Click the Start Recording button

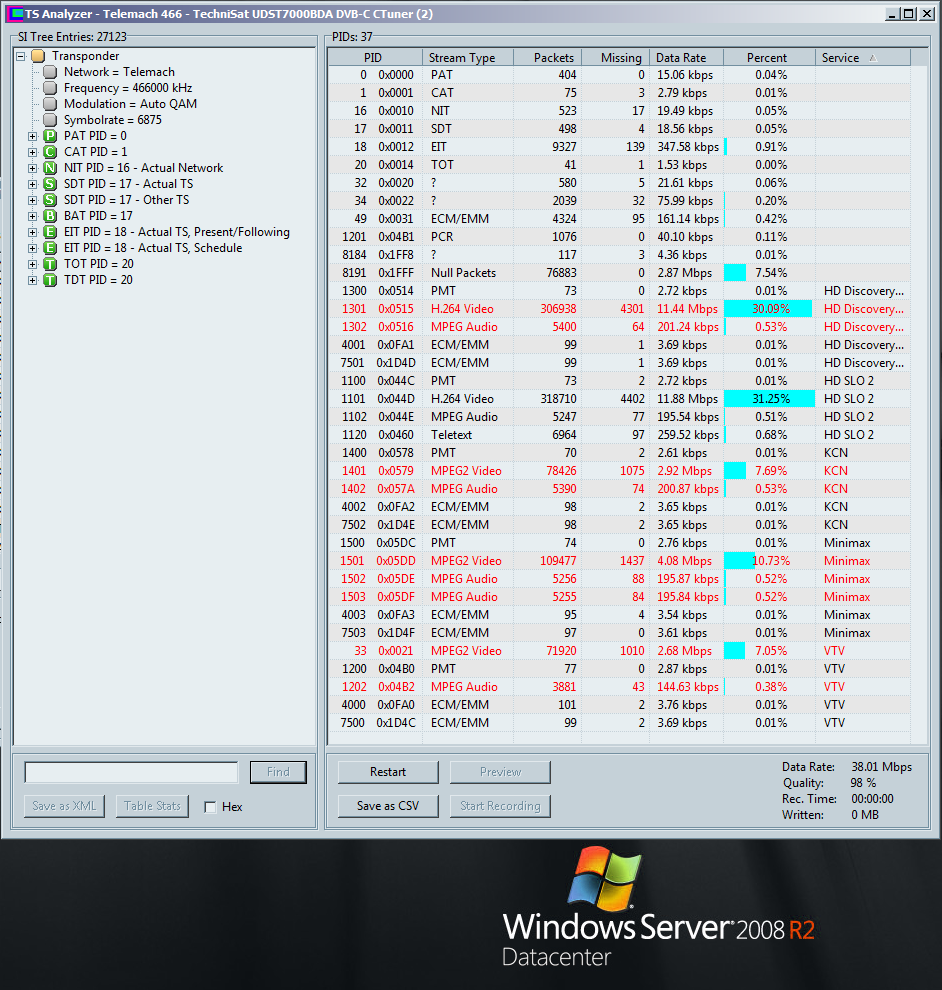point(500,806)
